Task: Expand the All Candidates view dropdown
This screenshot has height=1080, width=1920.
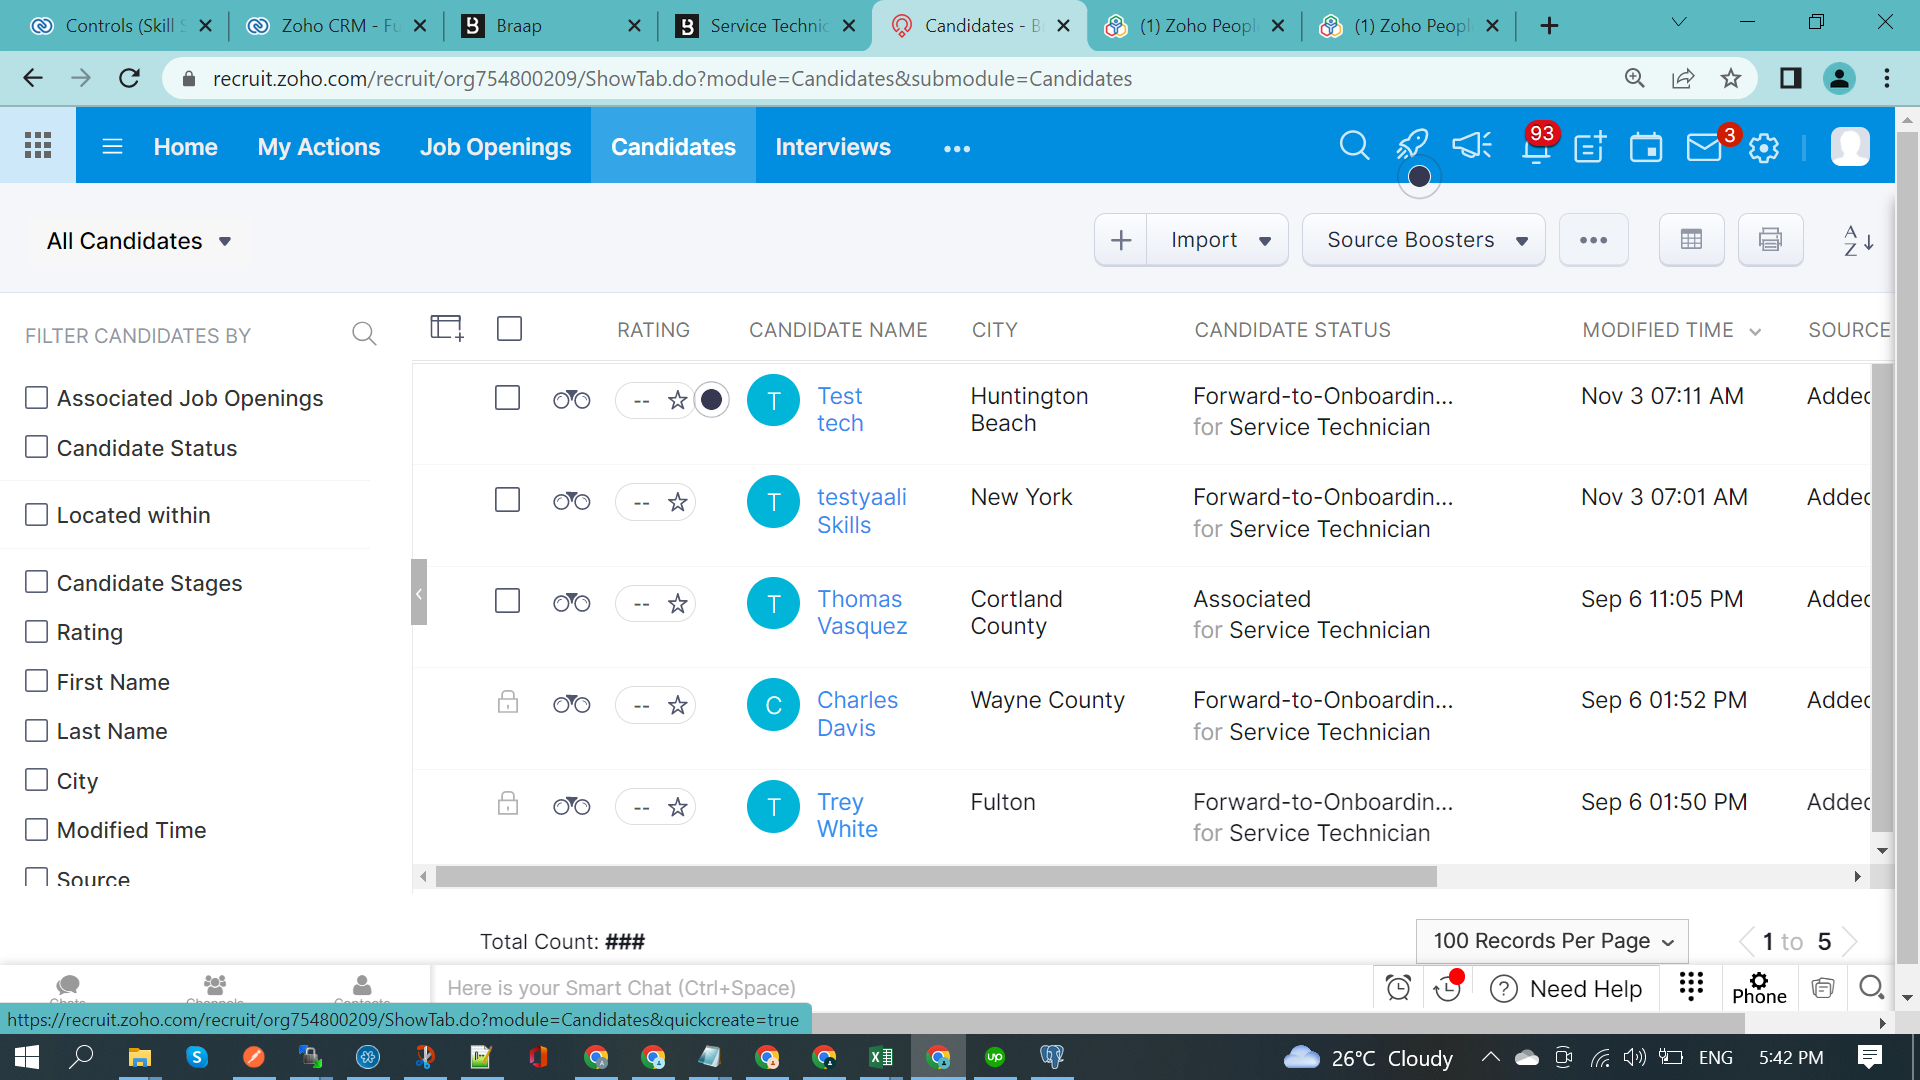Action: coord(139,241)
